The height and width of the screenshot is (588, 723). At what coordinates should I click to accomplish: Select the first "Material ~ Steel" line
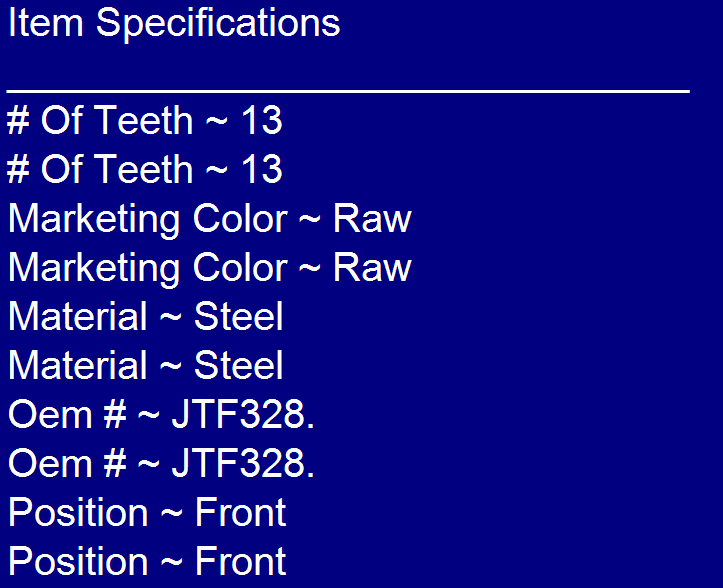146,317
